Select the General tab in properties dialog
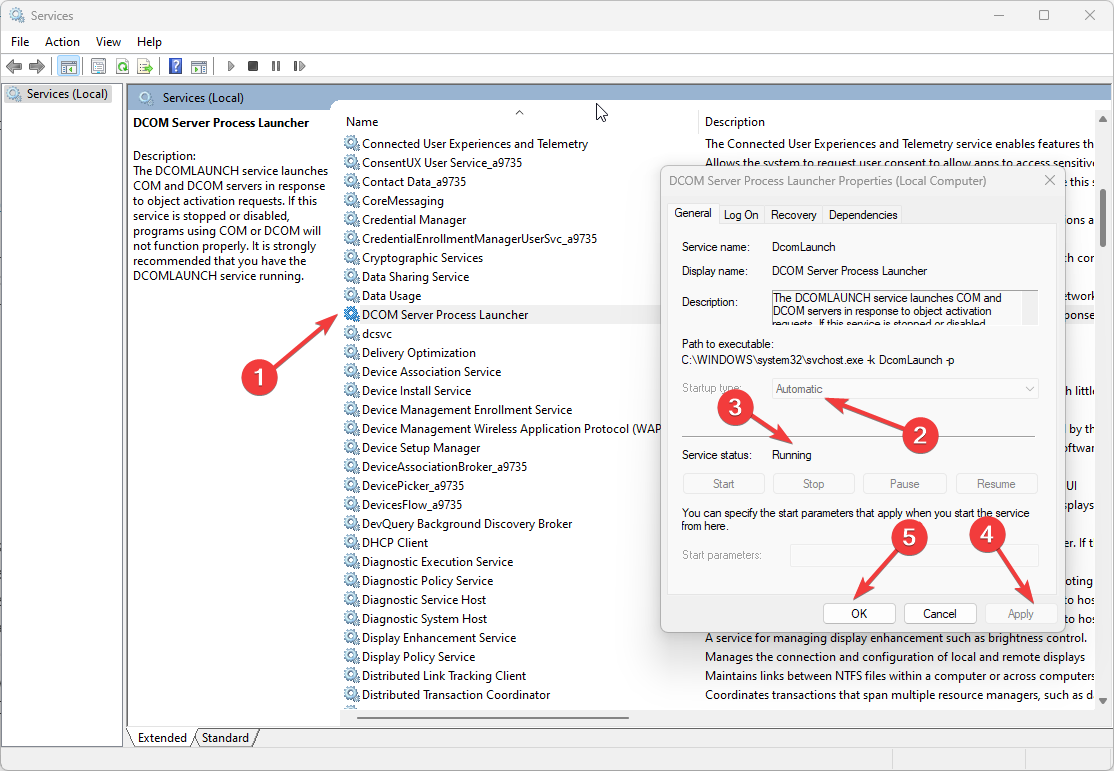1114x771 pixels. point(693,213)
